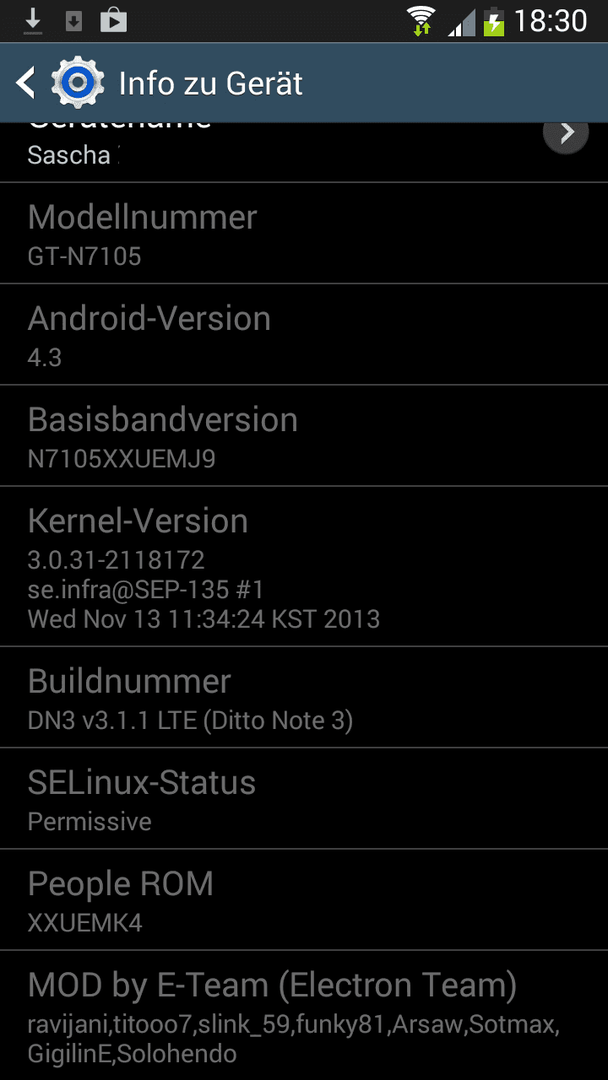608x1080 pixels.
Task: Tap the back arrow in header
Action: (x=25, y=83)
